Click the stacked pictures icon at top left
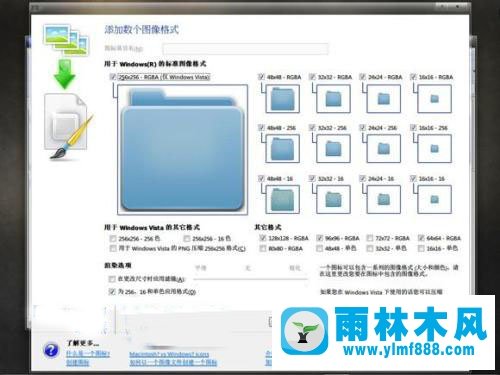 point(66,39)
